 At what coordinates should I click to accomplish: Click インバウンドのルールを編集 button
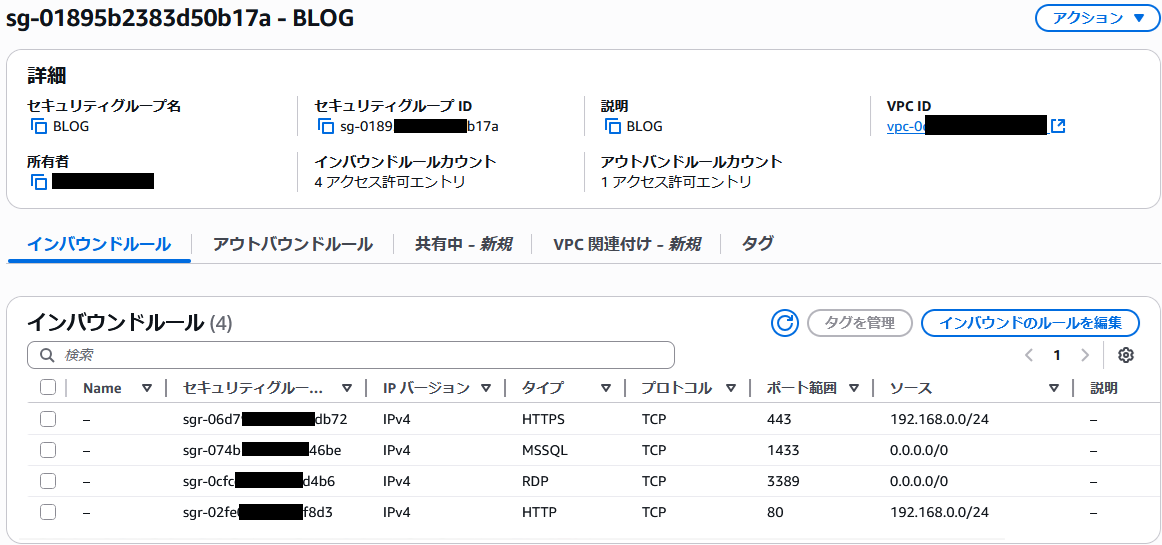point(1029,323)
